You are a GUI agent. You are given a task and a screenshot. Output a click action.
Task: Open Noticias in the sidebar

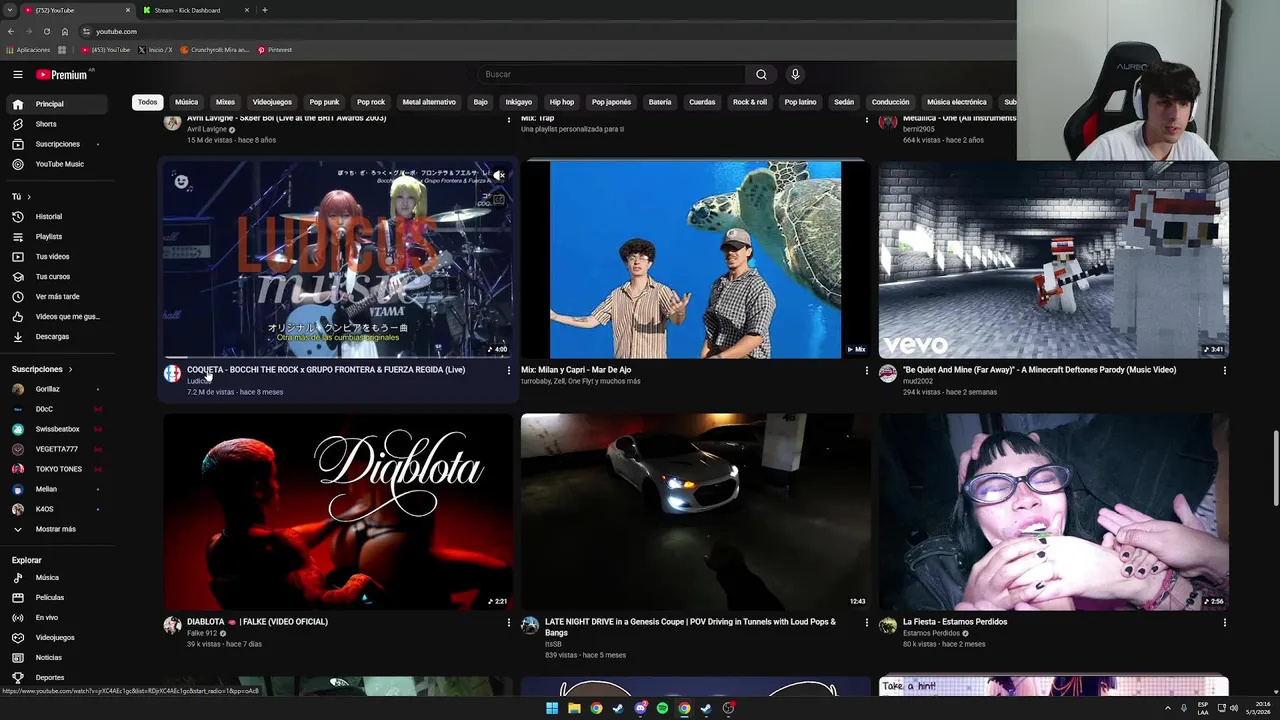57,657
